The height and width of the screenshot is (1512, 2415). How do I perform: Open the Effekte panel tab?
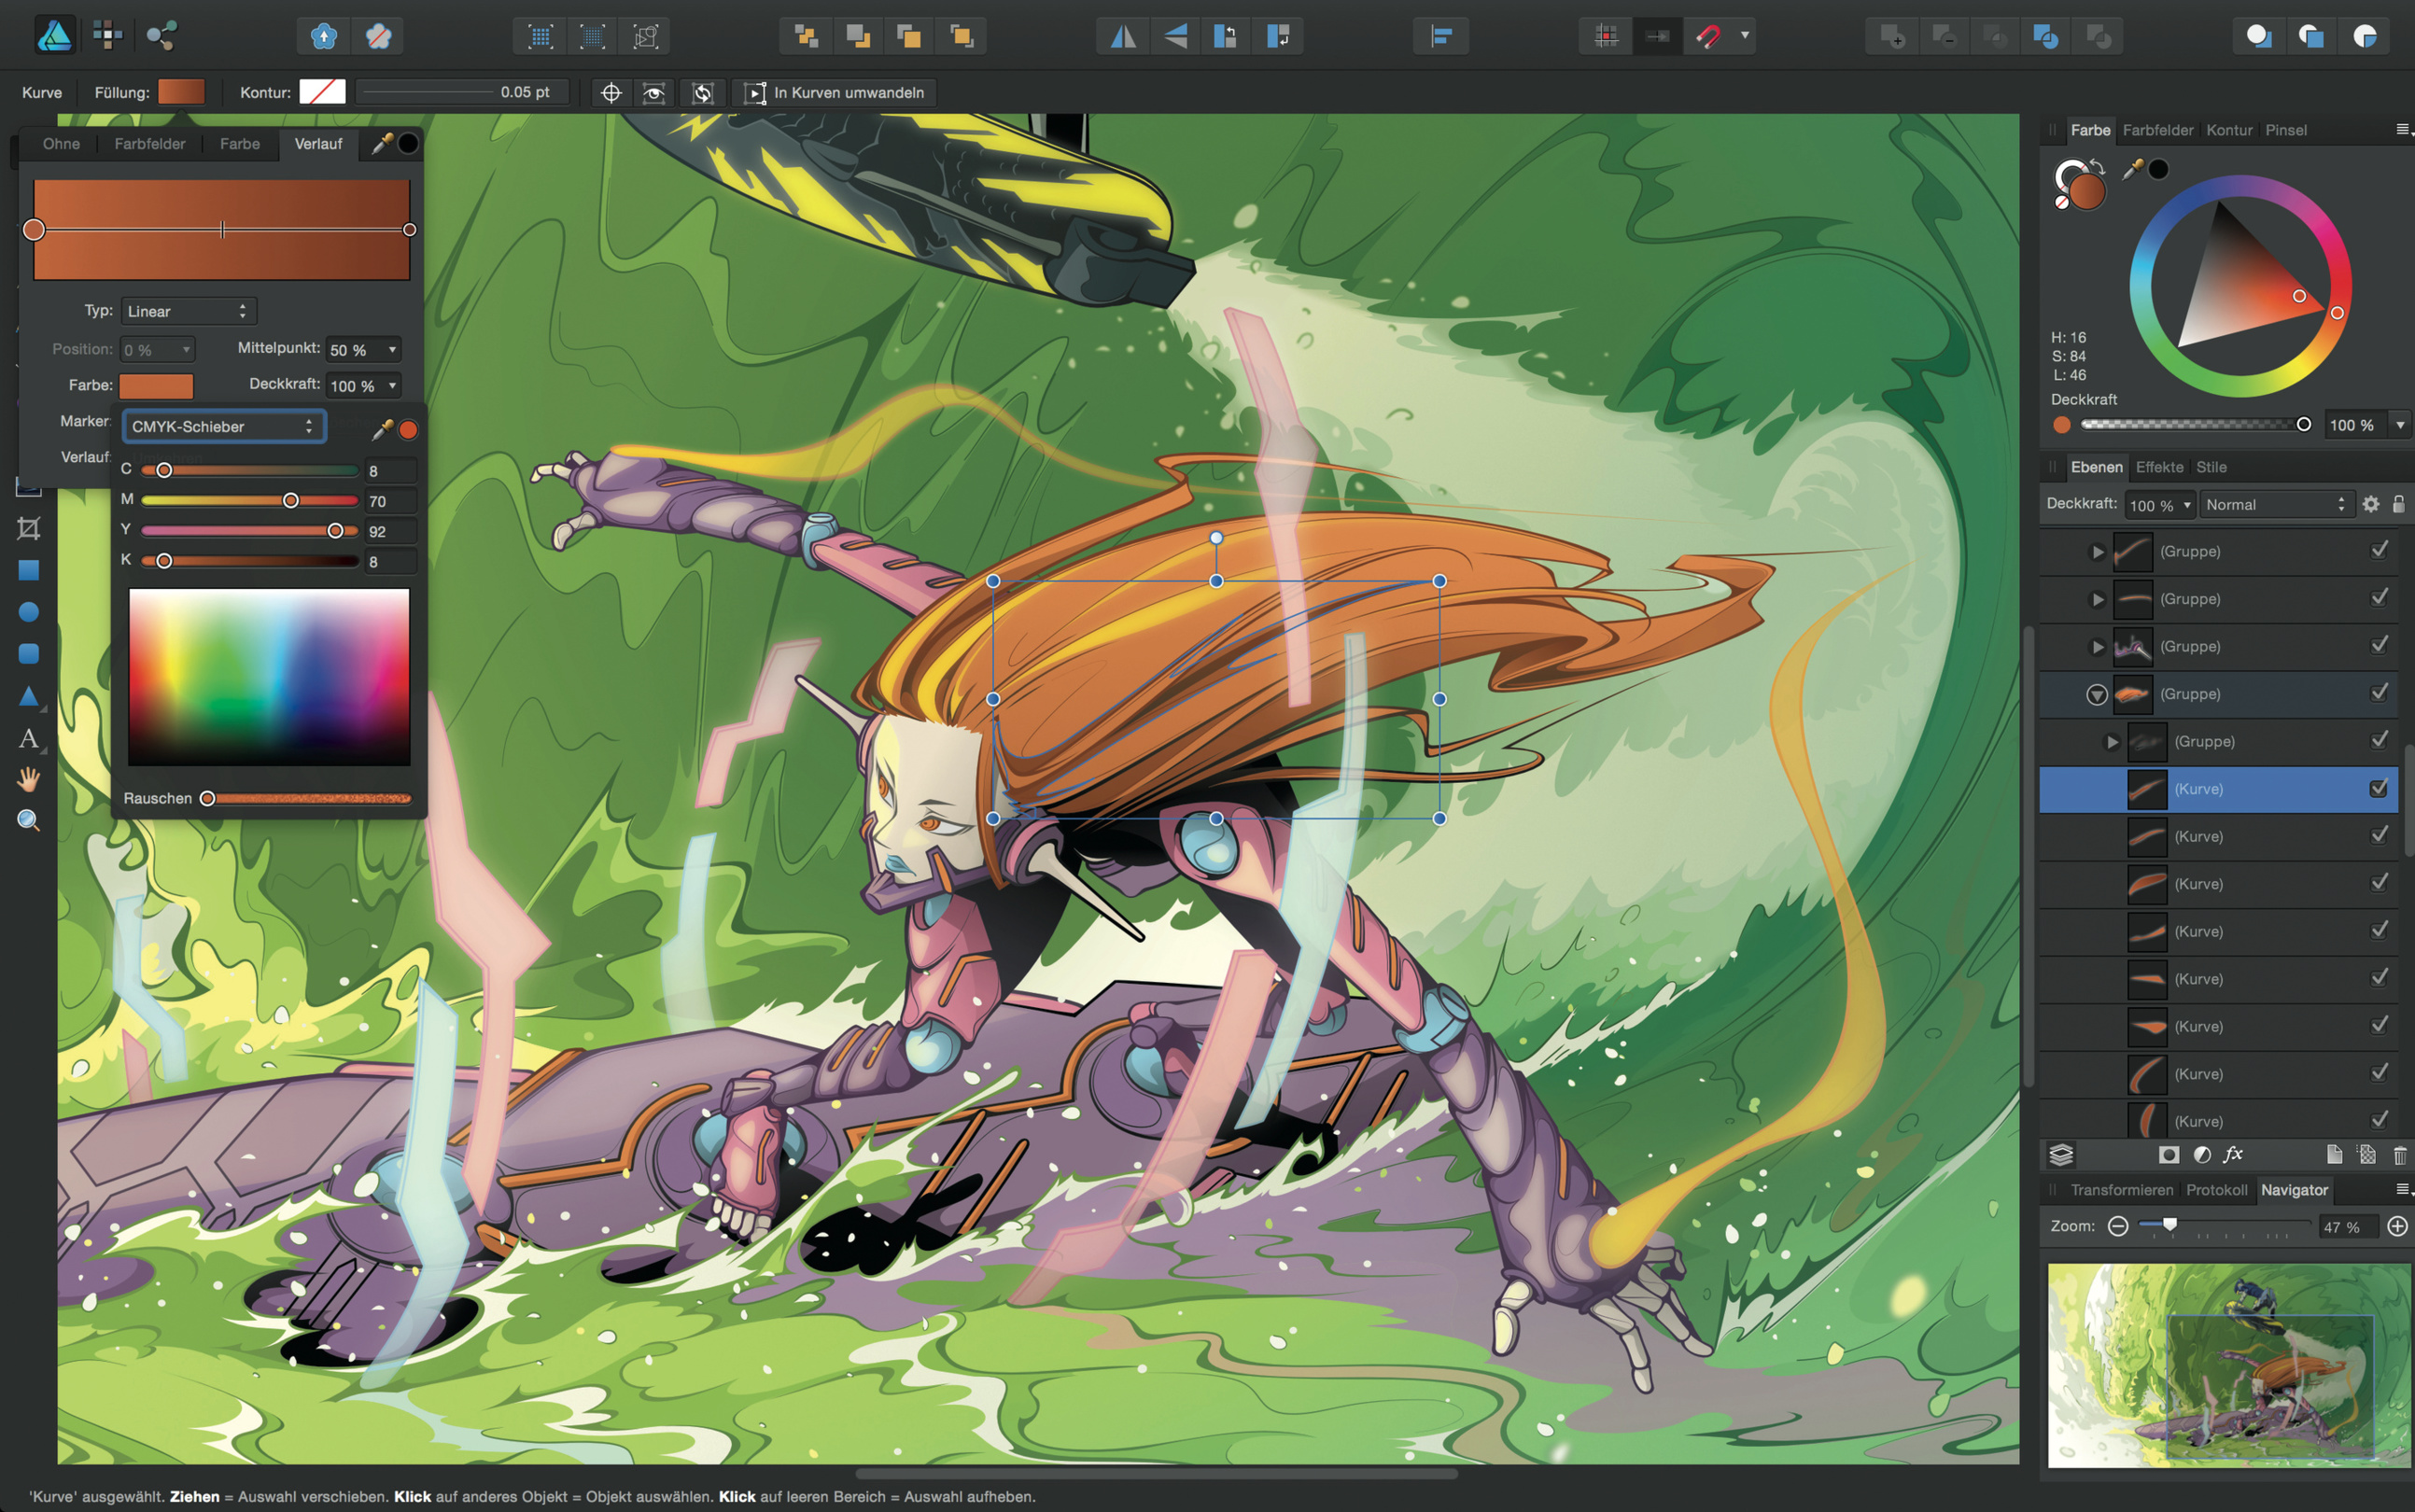click(x=2158, y=467)
